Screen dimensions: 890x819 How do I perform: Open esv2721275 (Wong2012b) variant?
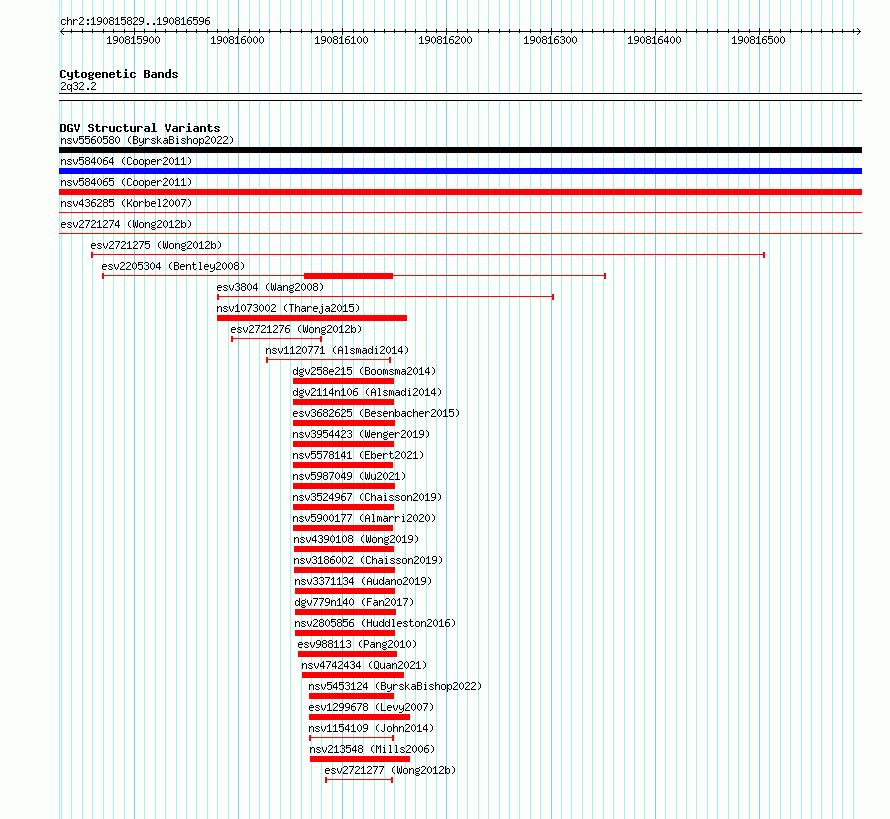[156, 245]
